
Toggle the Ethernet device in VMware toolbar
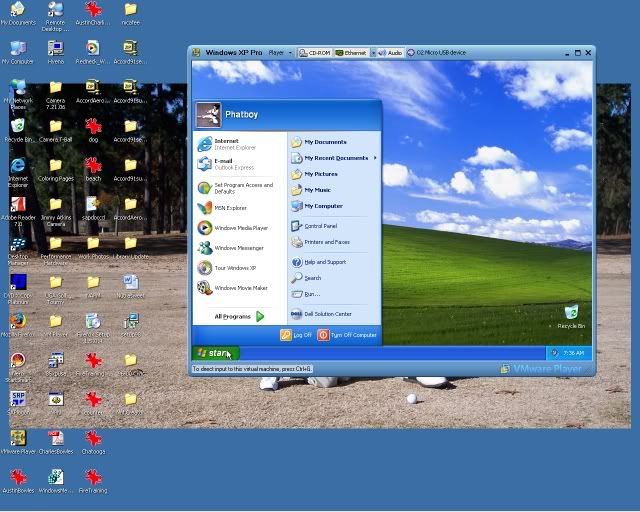[x=351, y=52]
